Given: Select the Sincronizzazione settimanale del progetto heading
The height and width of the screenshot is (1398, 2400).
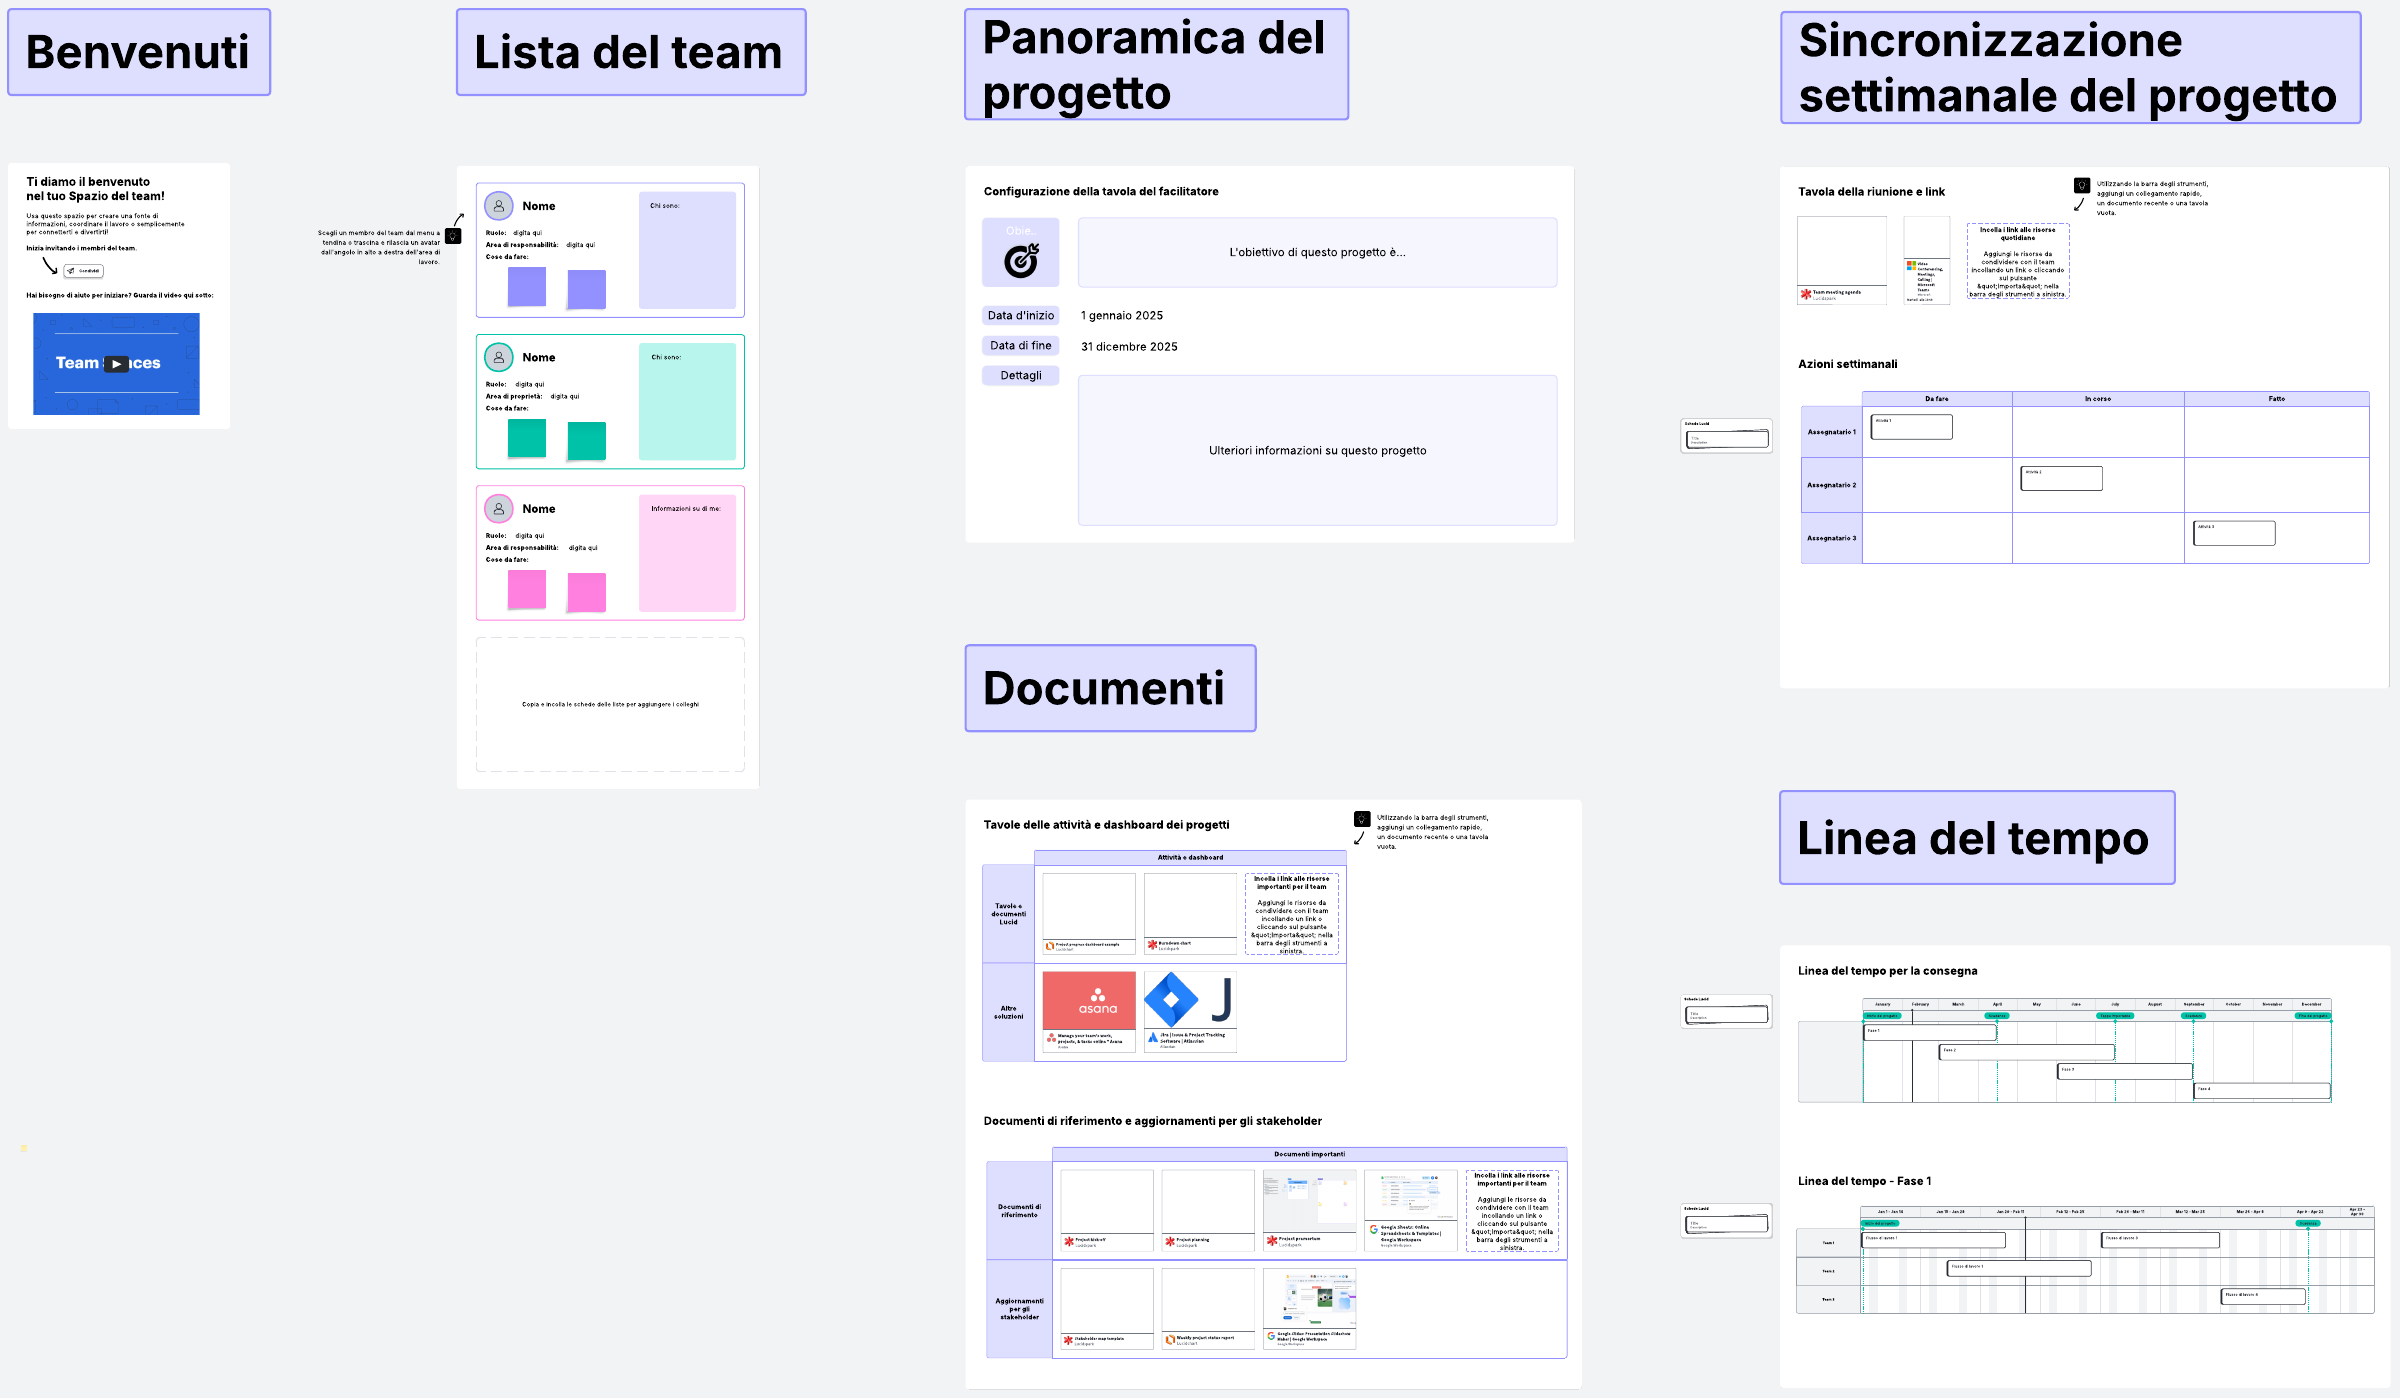Looking at the screenshot, I should click(x=2069, y=68).
